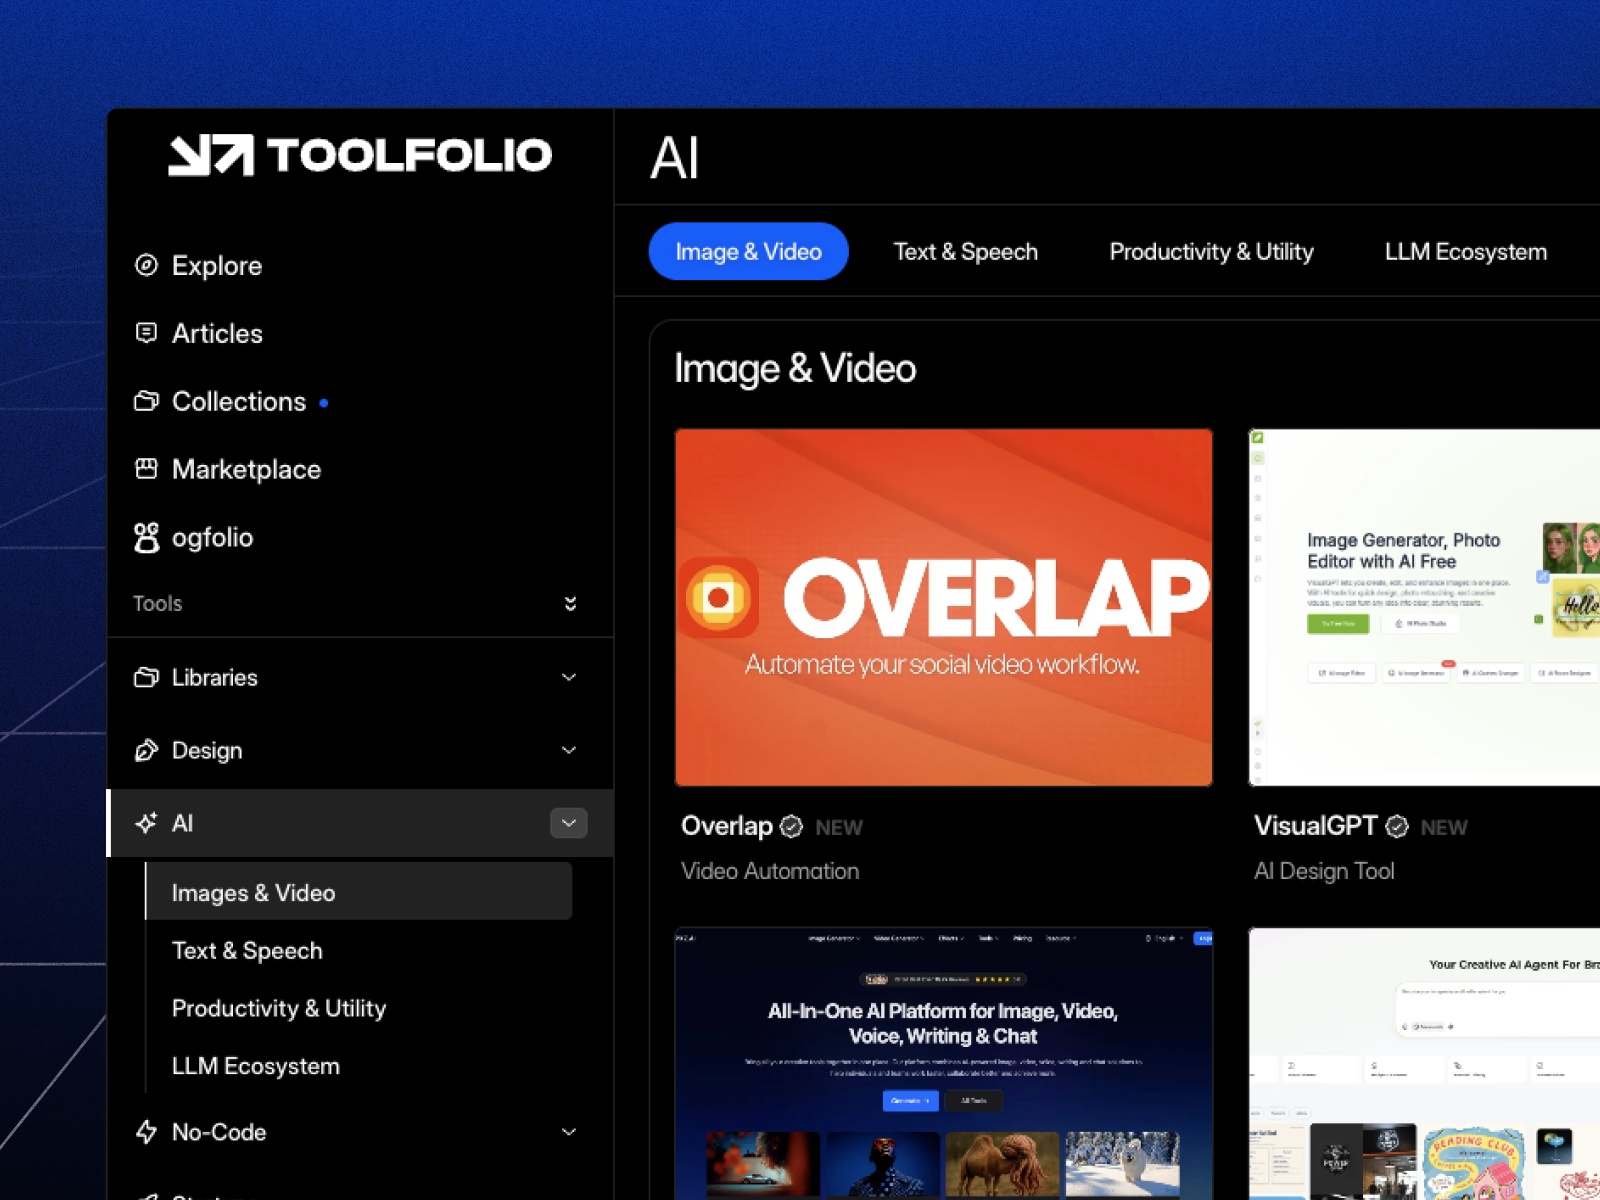Open the Creative AI Agent thumbnail
Screen dimensions: 1600x1200
pyautogui.click(x=1424, y=1063)
